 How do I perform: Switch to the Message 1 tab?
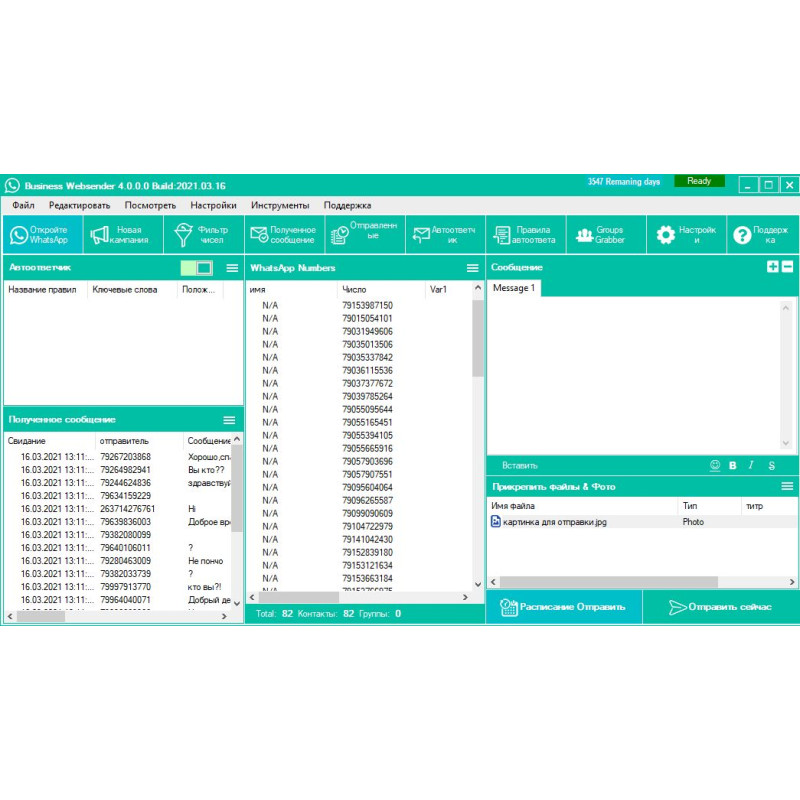(514, 288)
